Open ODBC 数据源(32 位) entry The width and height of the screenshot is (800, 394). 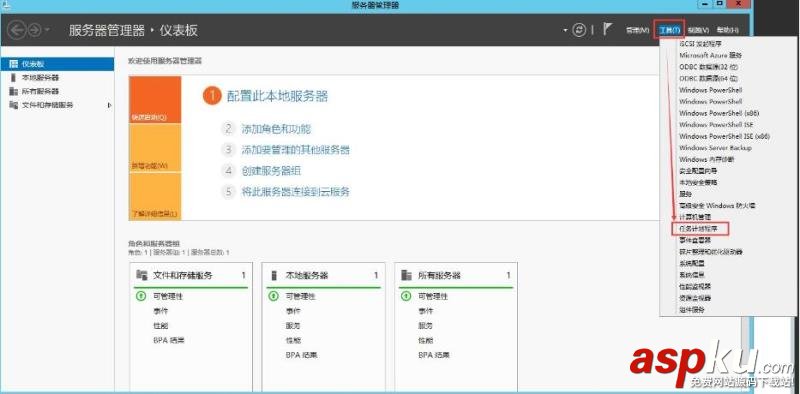pos(709,67)
